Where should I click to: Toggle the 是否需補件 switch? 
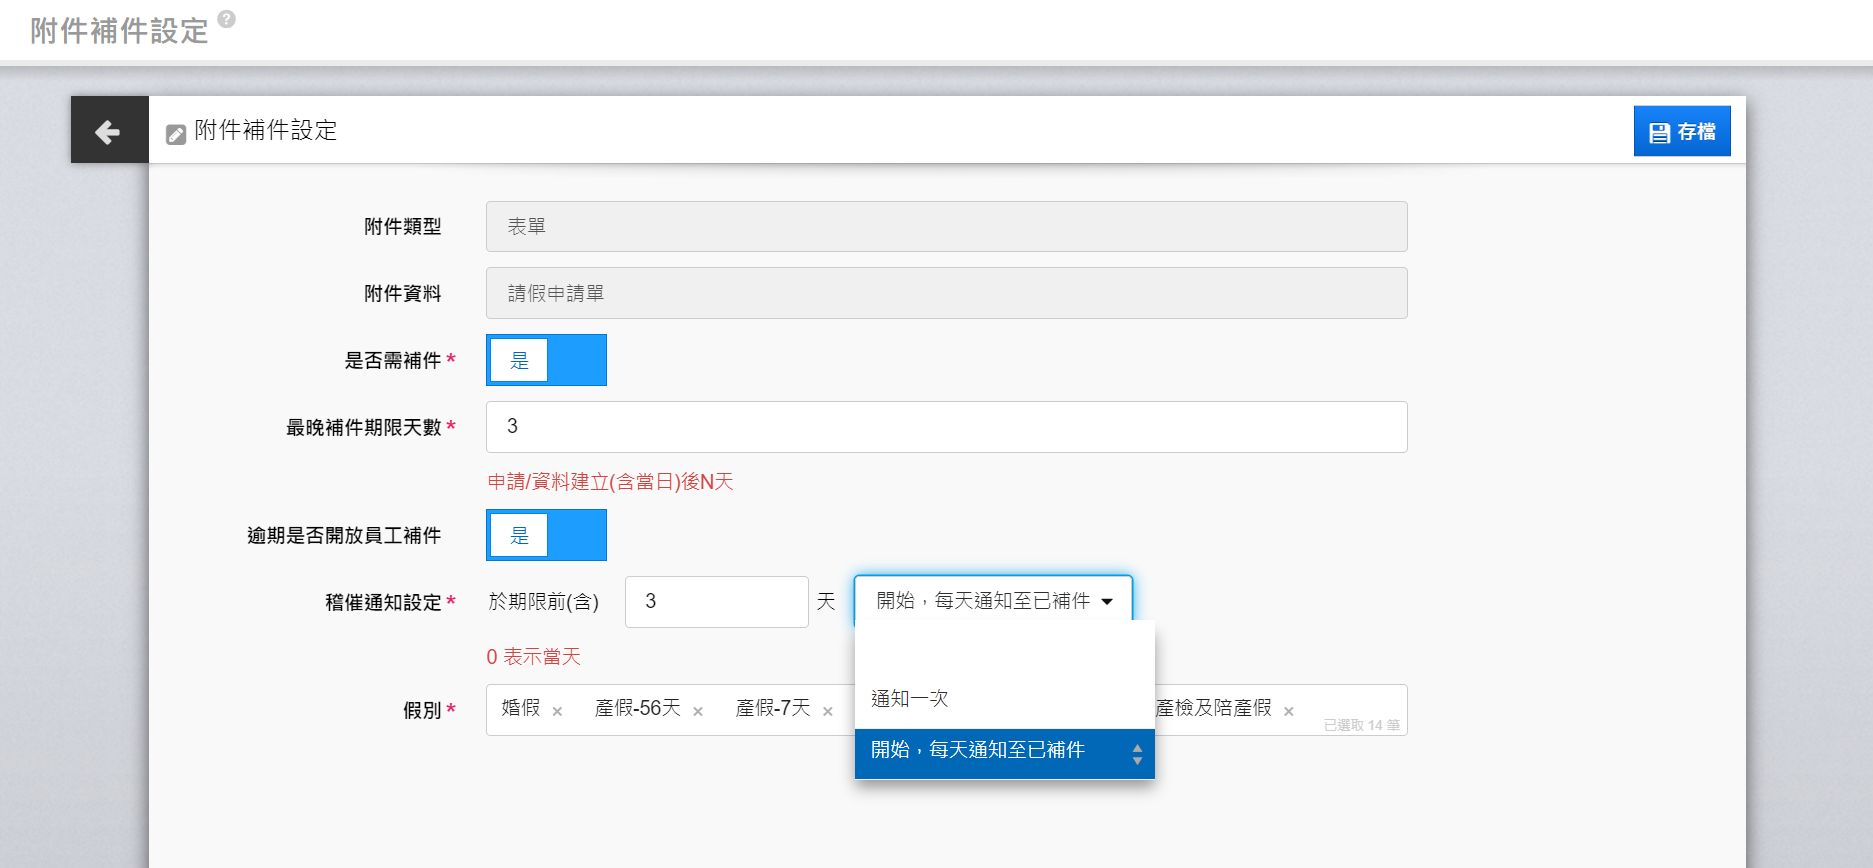546,360
